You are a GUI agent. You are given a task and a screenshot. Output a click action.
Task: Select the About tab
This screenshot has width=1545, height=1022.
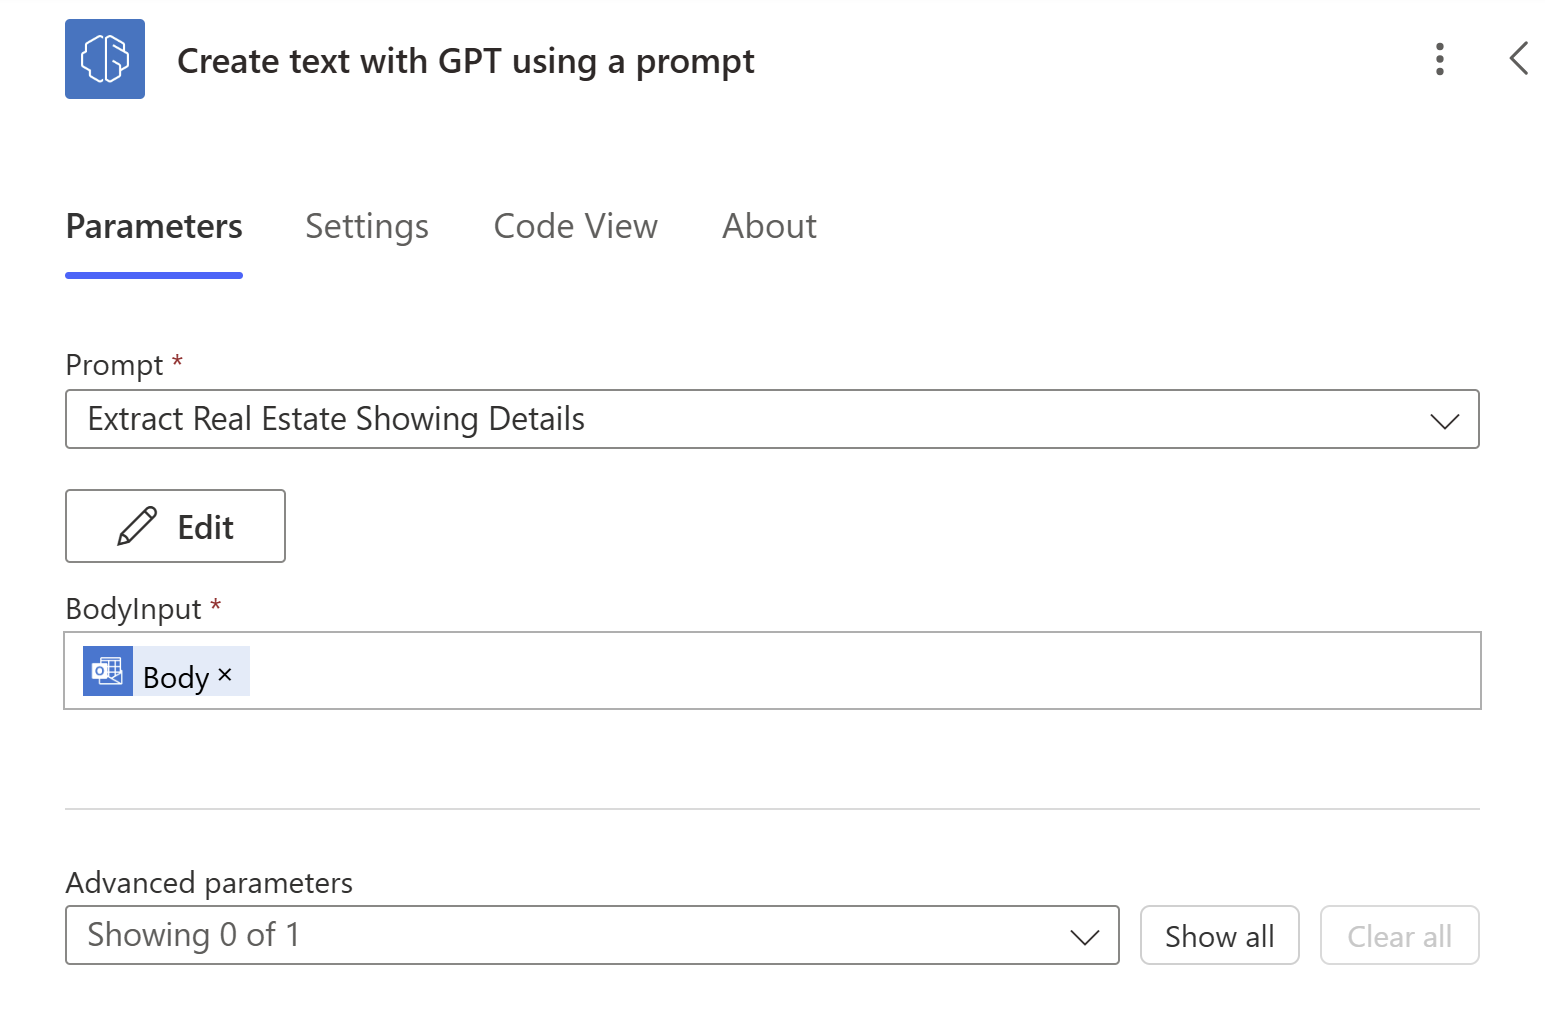(x=769, y=227)
